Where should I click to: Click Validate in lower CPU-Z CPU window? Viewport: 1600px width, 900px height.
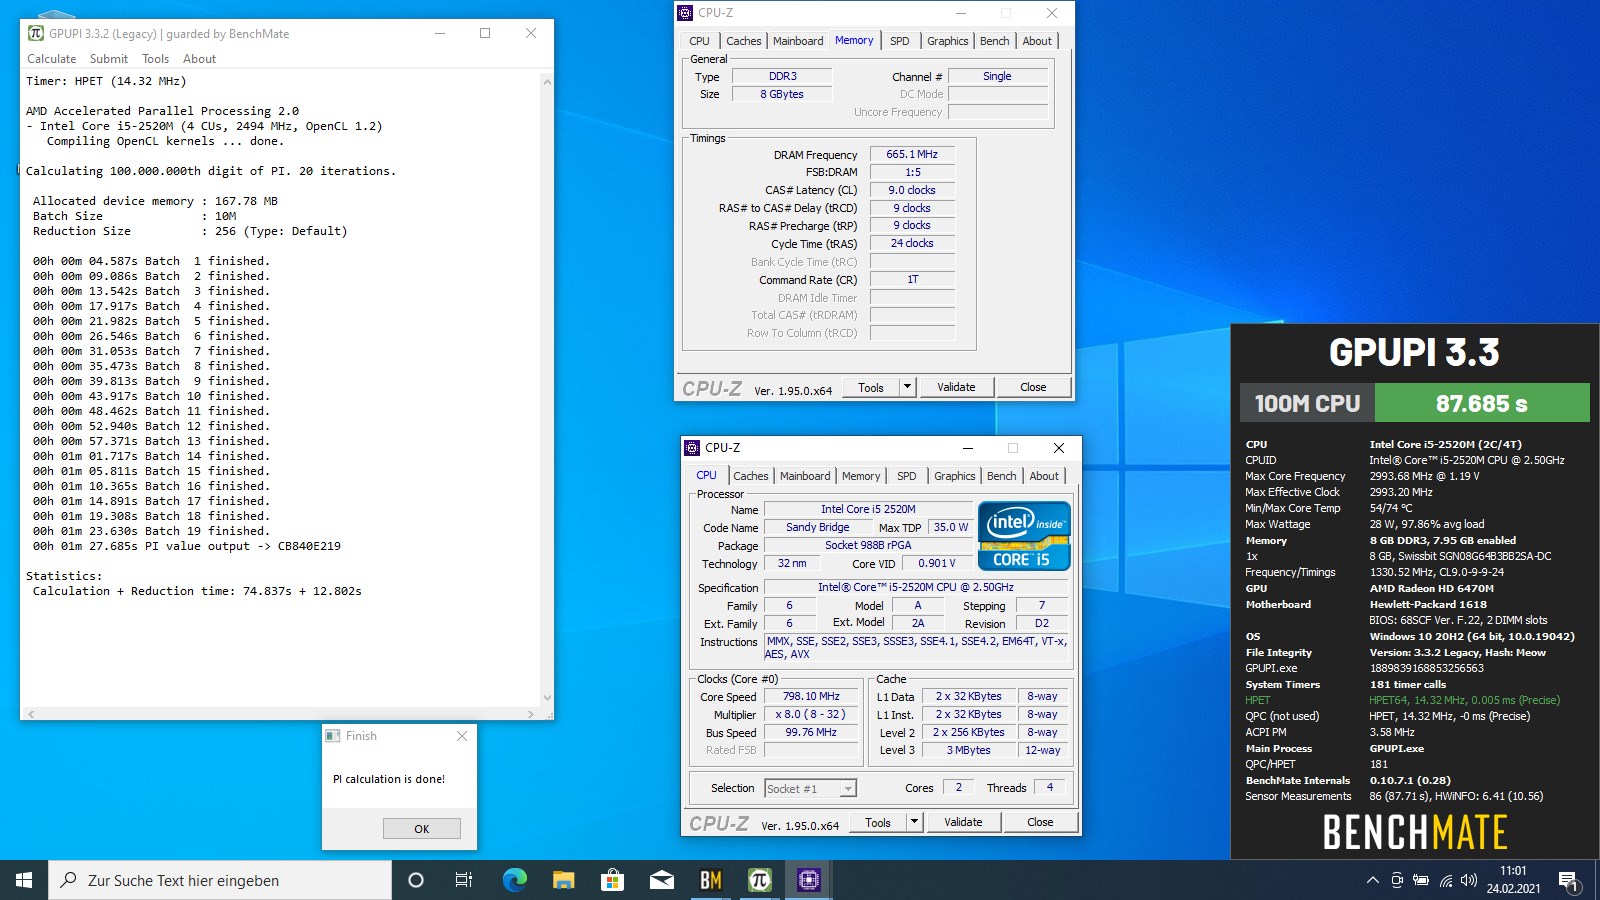963,822
